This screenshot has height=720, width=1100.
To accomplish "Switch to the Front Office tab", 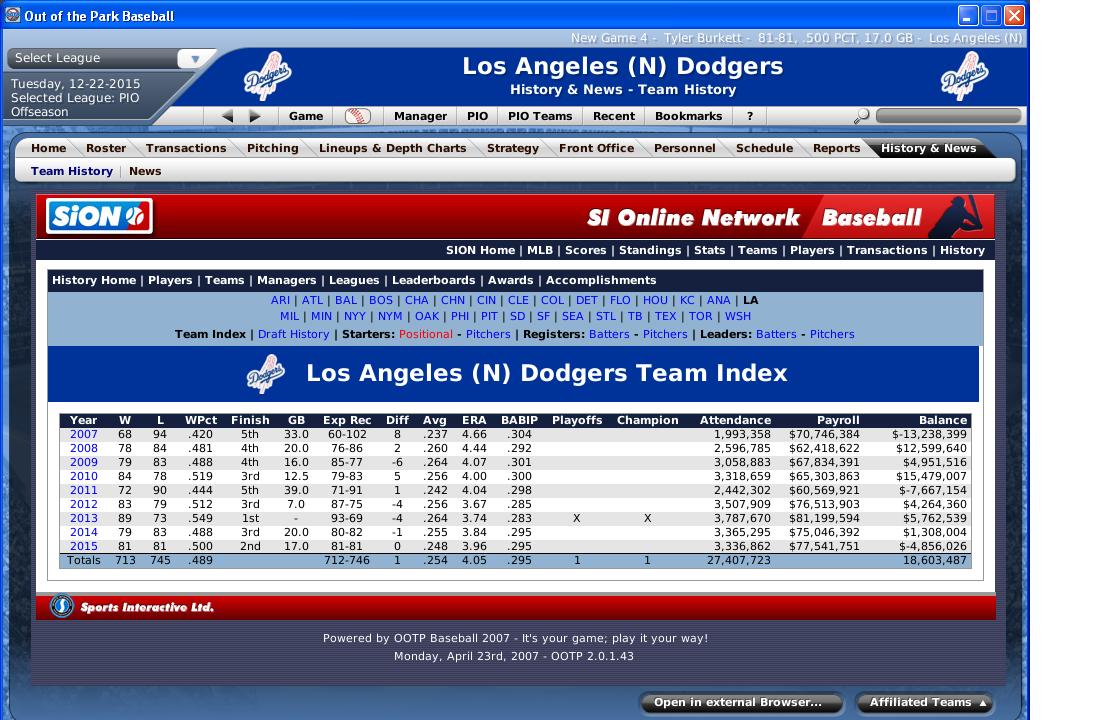I will click(x=596, y=148).
